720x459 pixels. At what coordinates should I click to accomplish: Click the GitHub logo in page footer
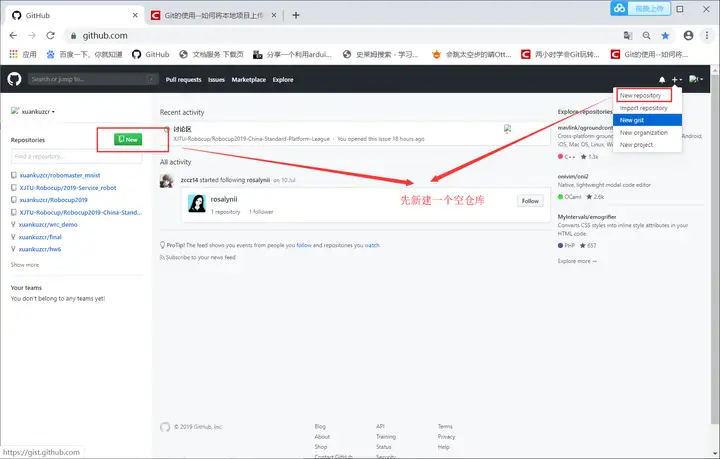[x=165, y=427]
